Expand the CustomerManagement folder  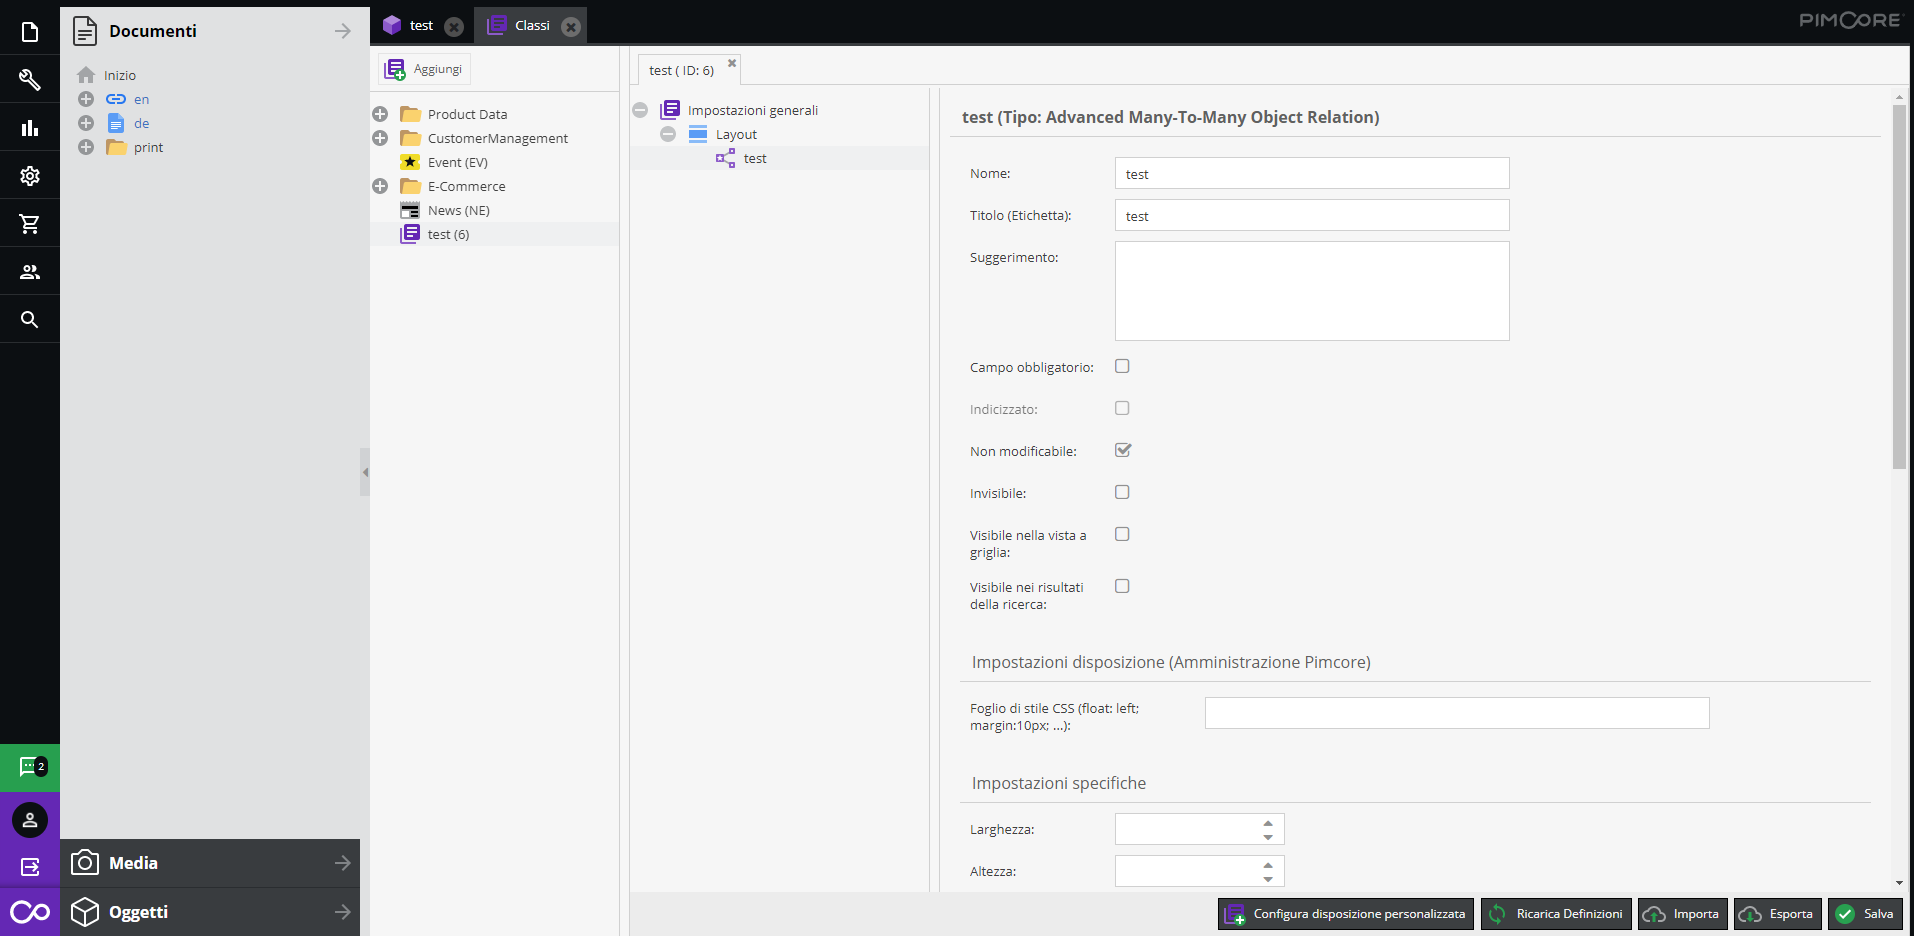click(x=380, y=138)
